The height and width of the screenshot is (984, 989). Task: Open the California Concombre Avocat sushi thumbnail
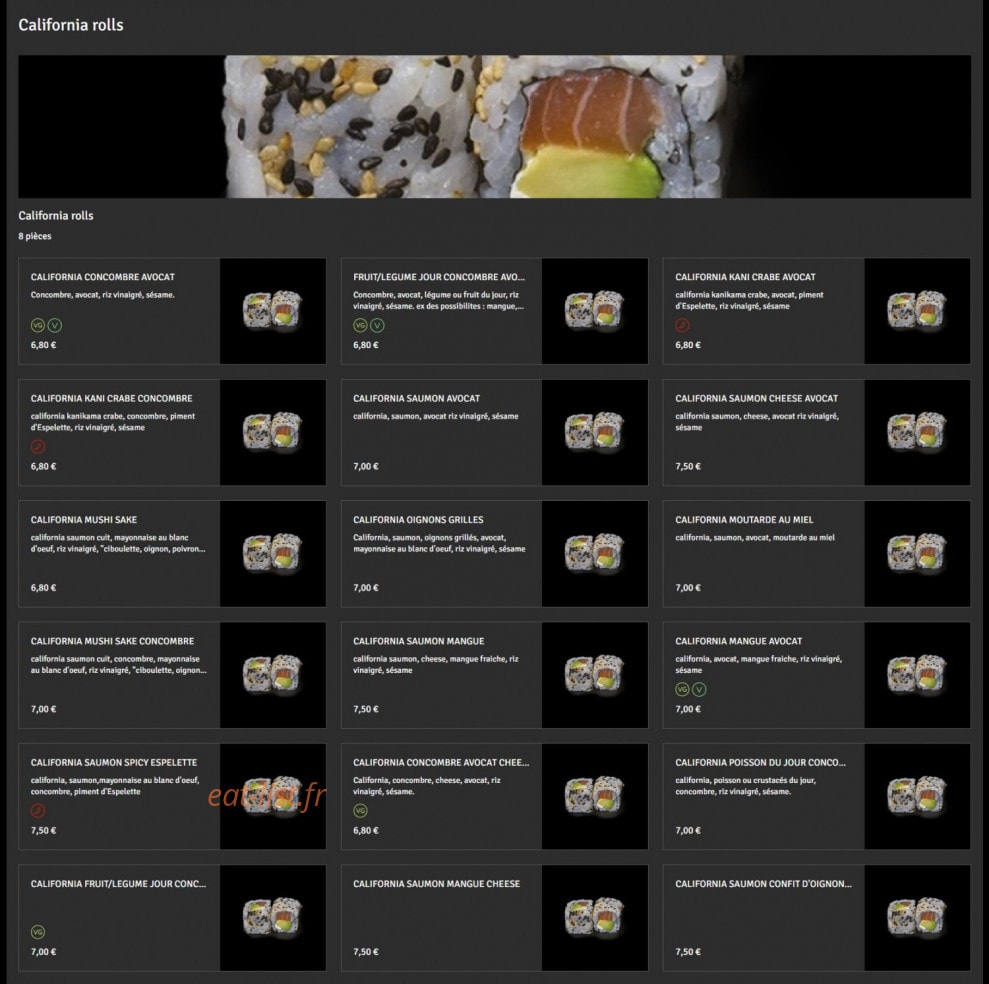point(272,310)
